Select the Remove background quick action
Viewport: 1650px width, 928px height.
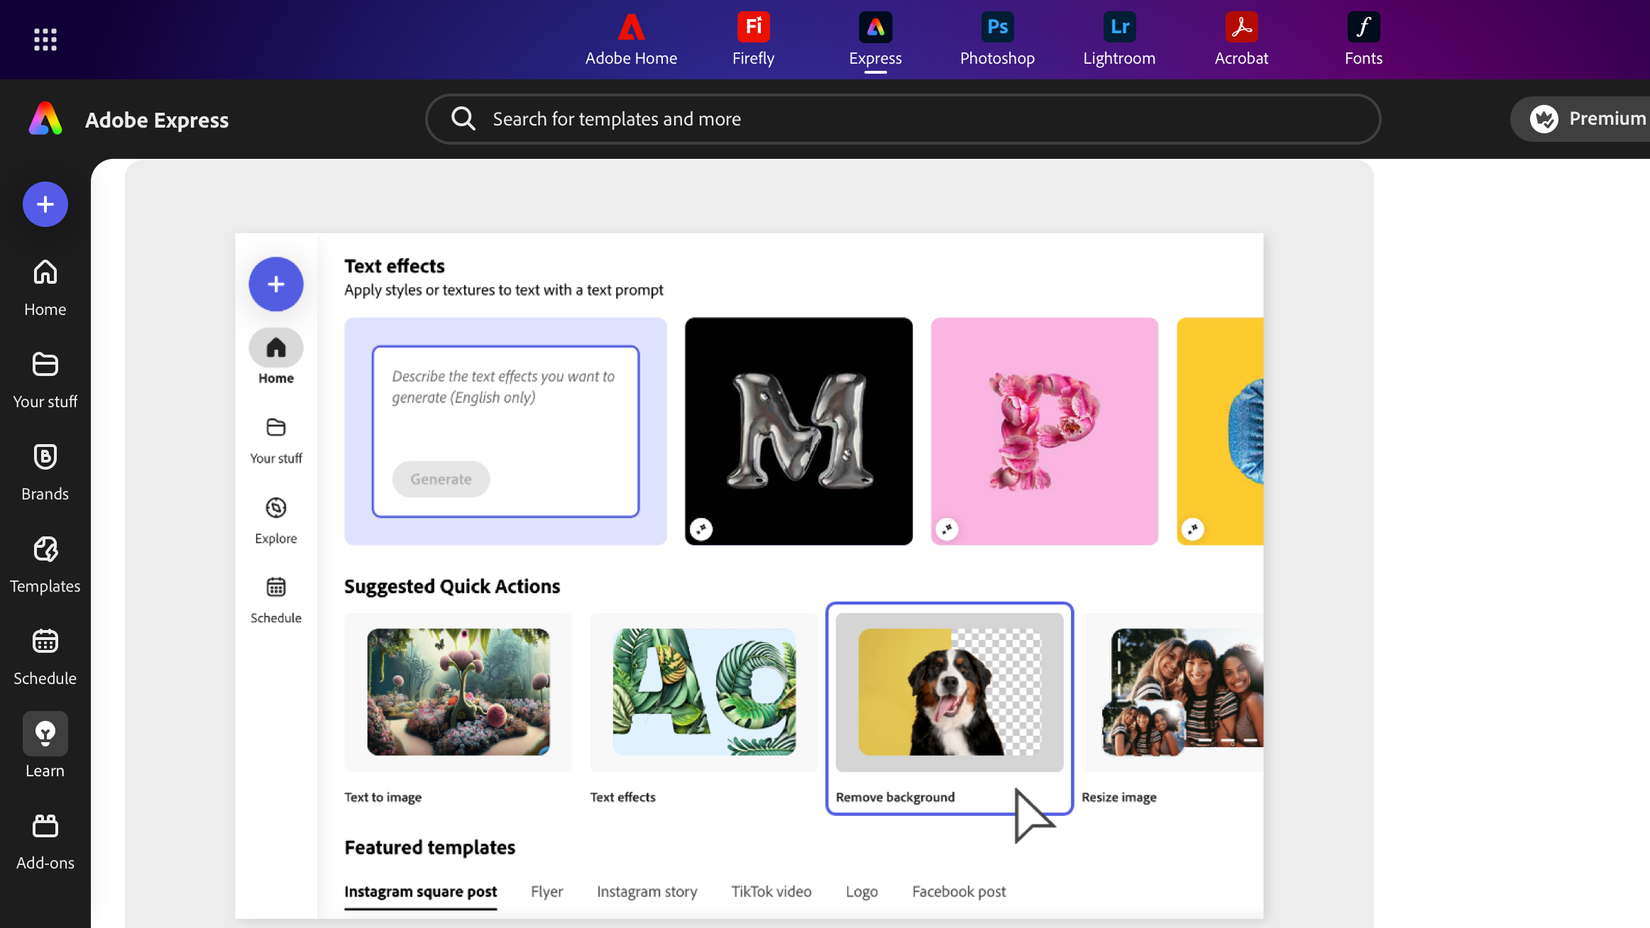[x=948, y=693]
